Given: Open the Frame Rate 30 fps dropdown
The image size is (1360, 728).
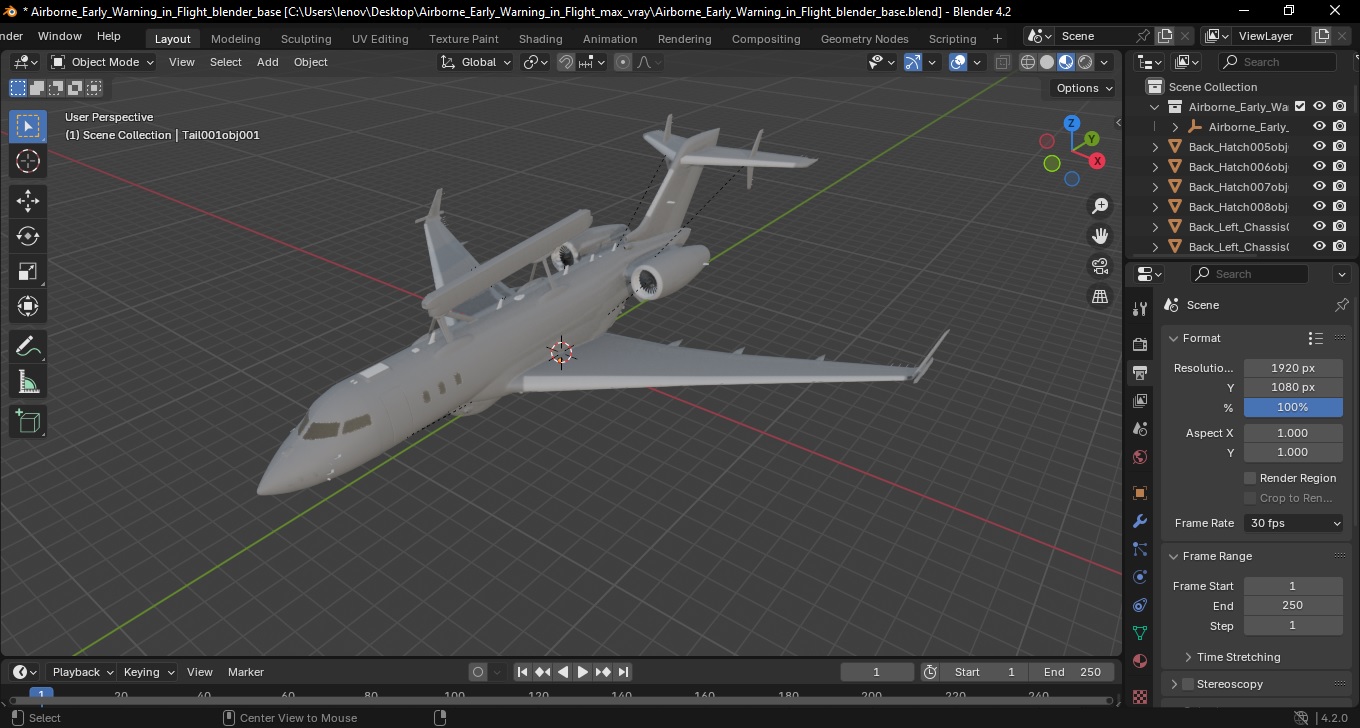Looking at the screenshot, I should tap(1294, 523).
